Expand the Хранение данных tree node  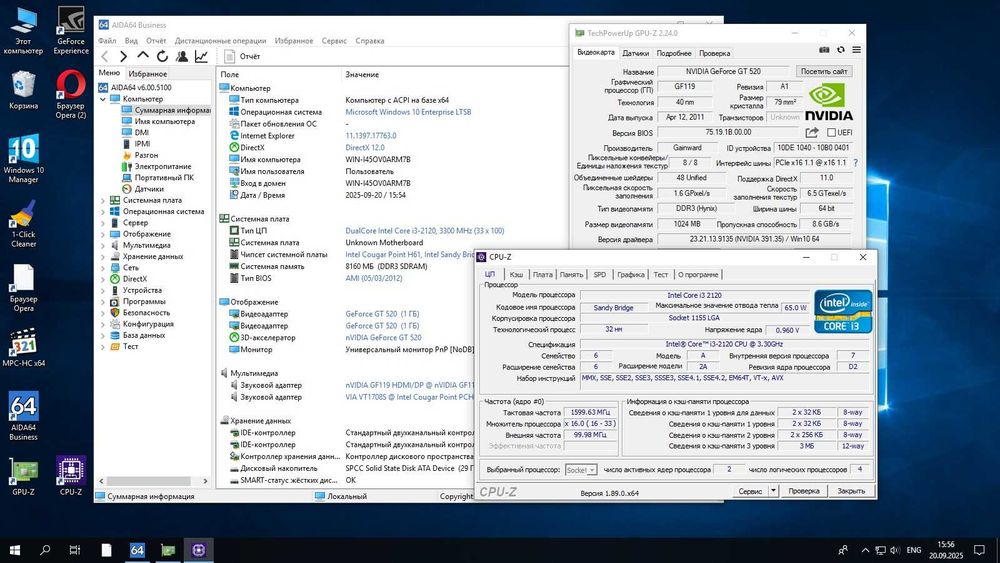click(103, 257)
